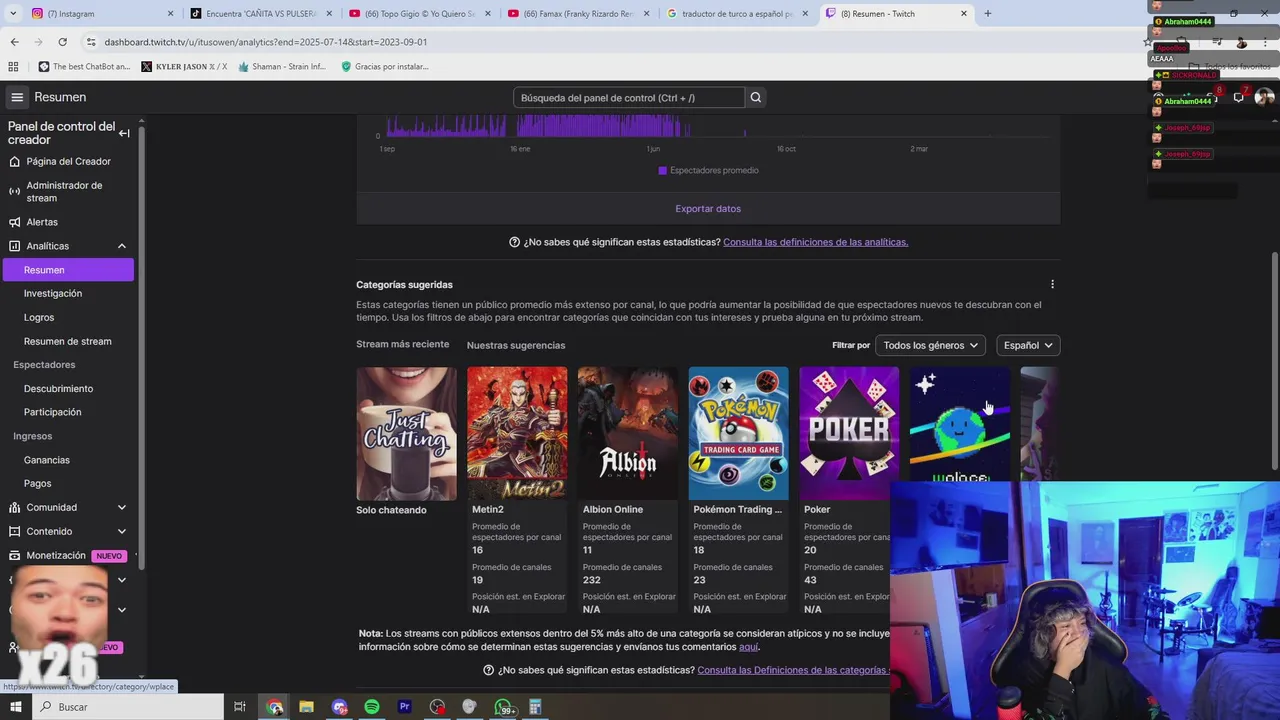Image resolution: width=1280 pixels, height=720 pixels.
Task: Switch to the traductor de turco tab
Action: pos(737,14)
